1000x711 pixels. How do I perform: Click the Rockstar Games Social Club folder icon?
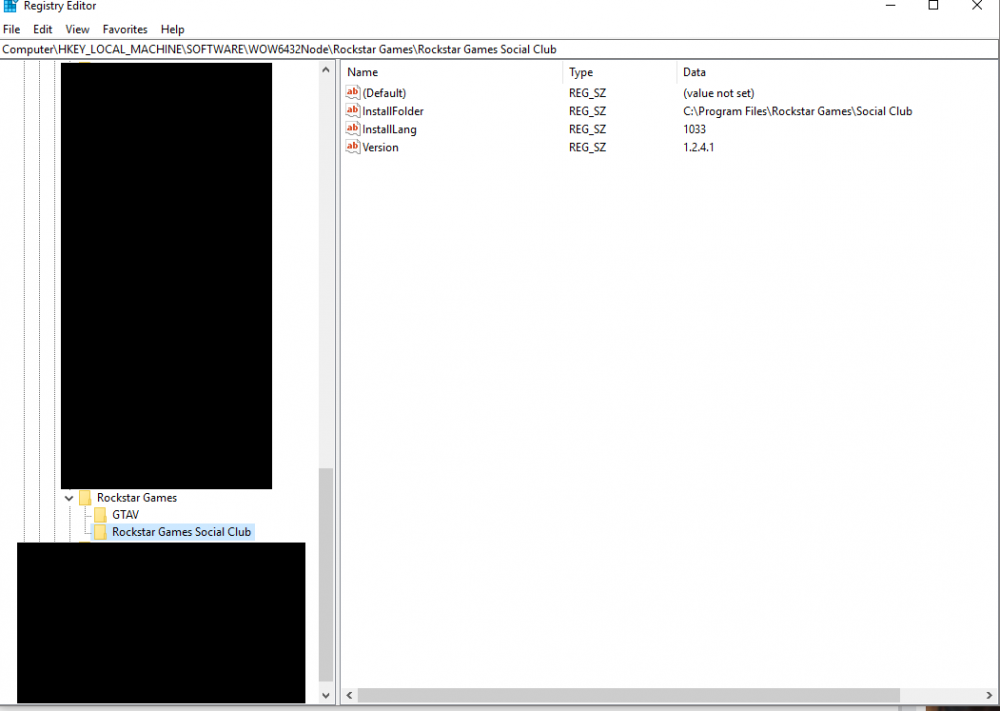point(100,532)
